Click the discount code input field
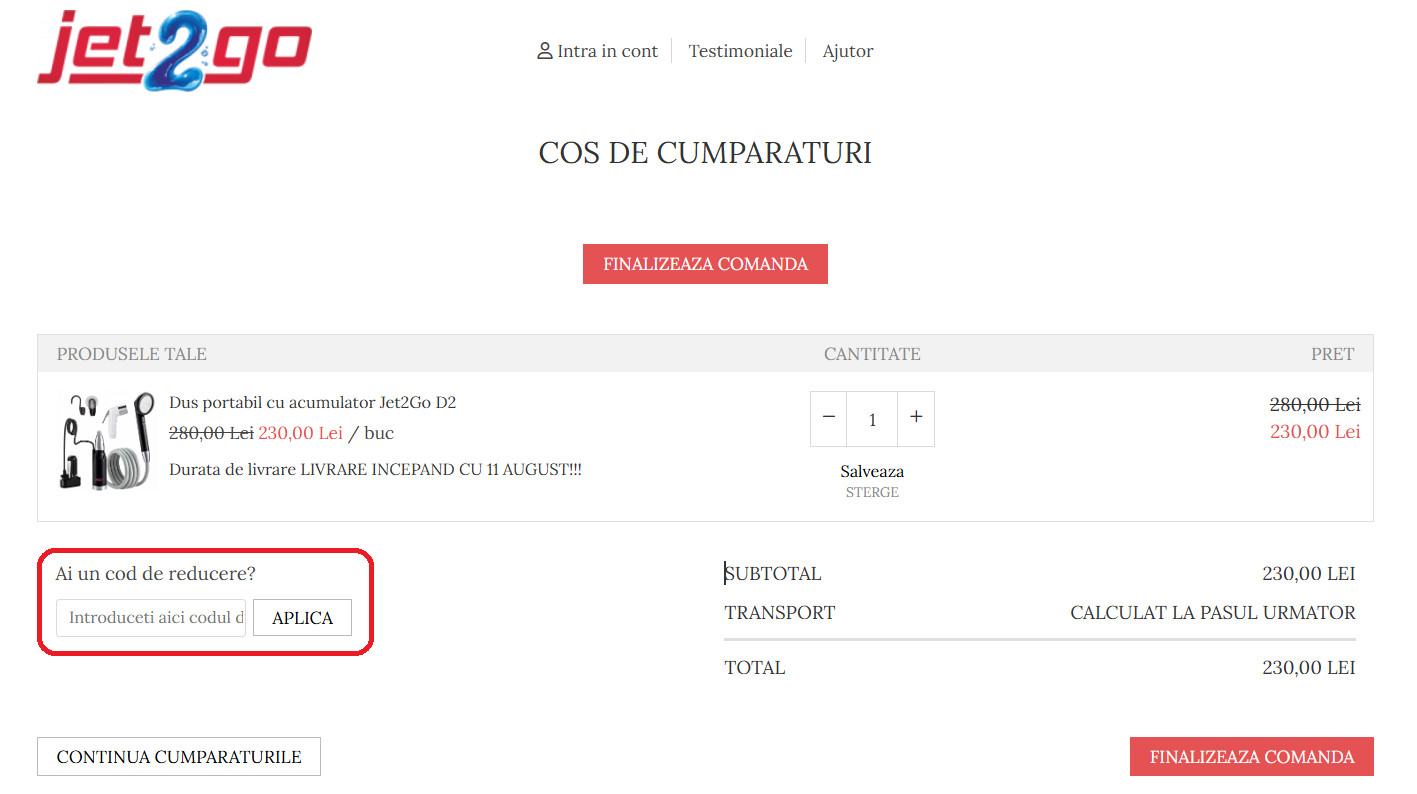The width and height of the screenshot is (1417, 794). tap(150, 617)
